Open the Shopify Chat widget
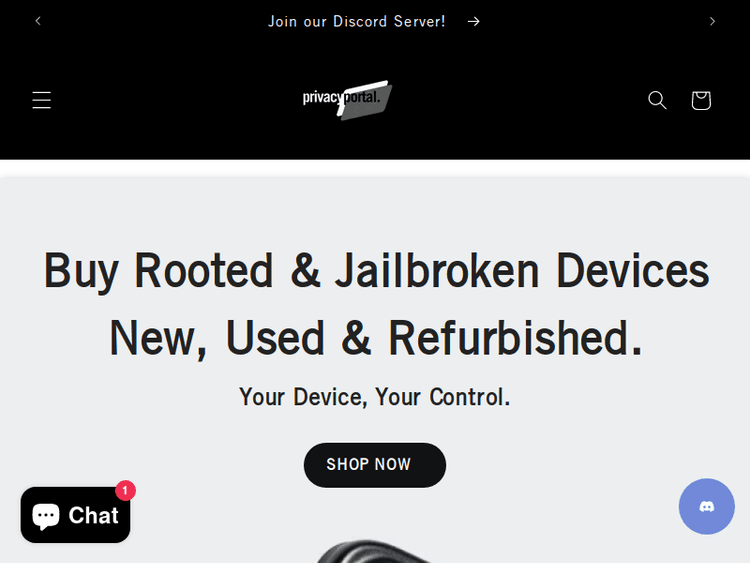Screen dimensions: 750x563 [x=76, y=515]
